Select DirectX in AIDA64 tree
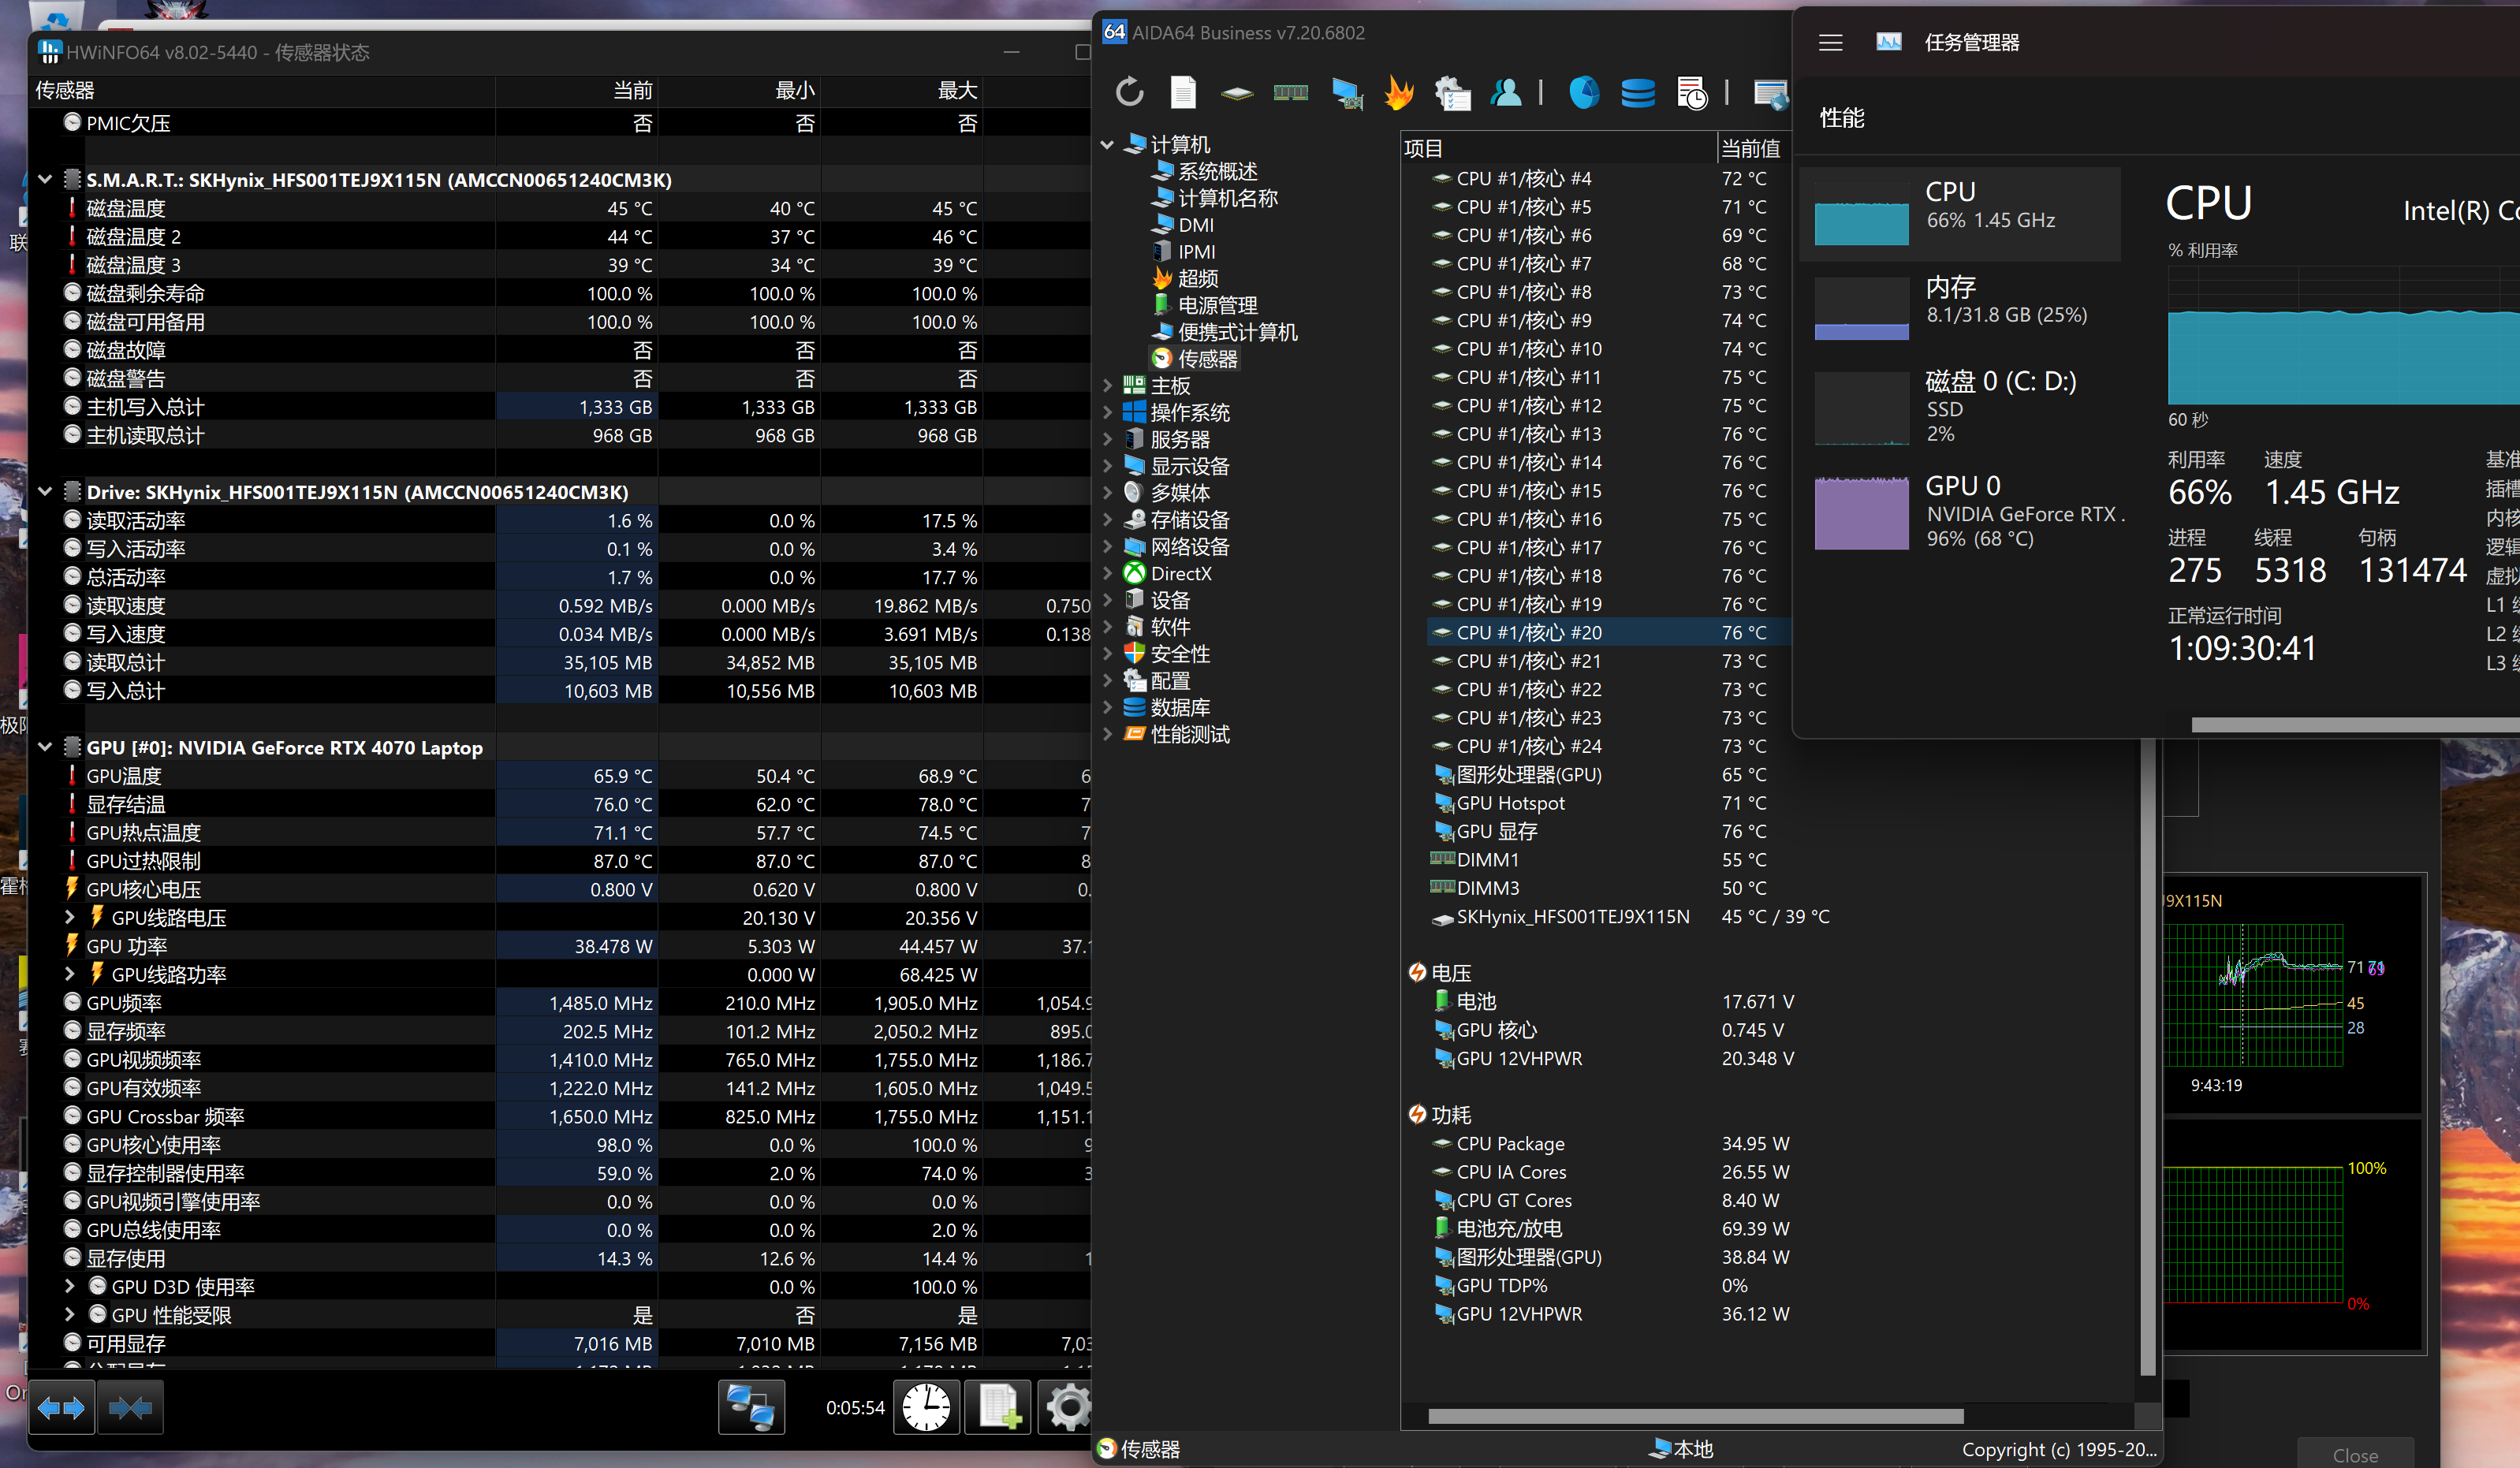 tap(1181, 573)
